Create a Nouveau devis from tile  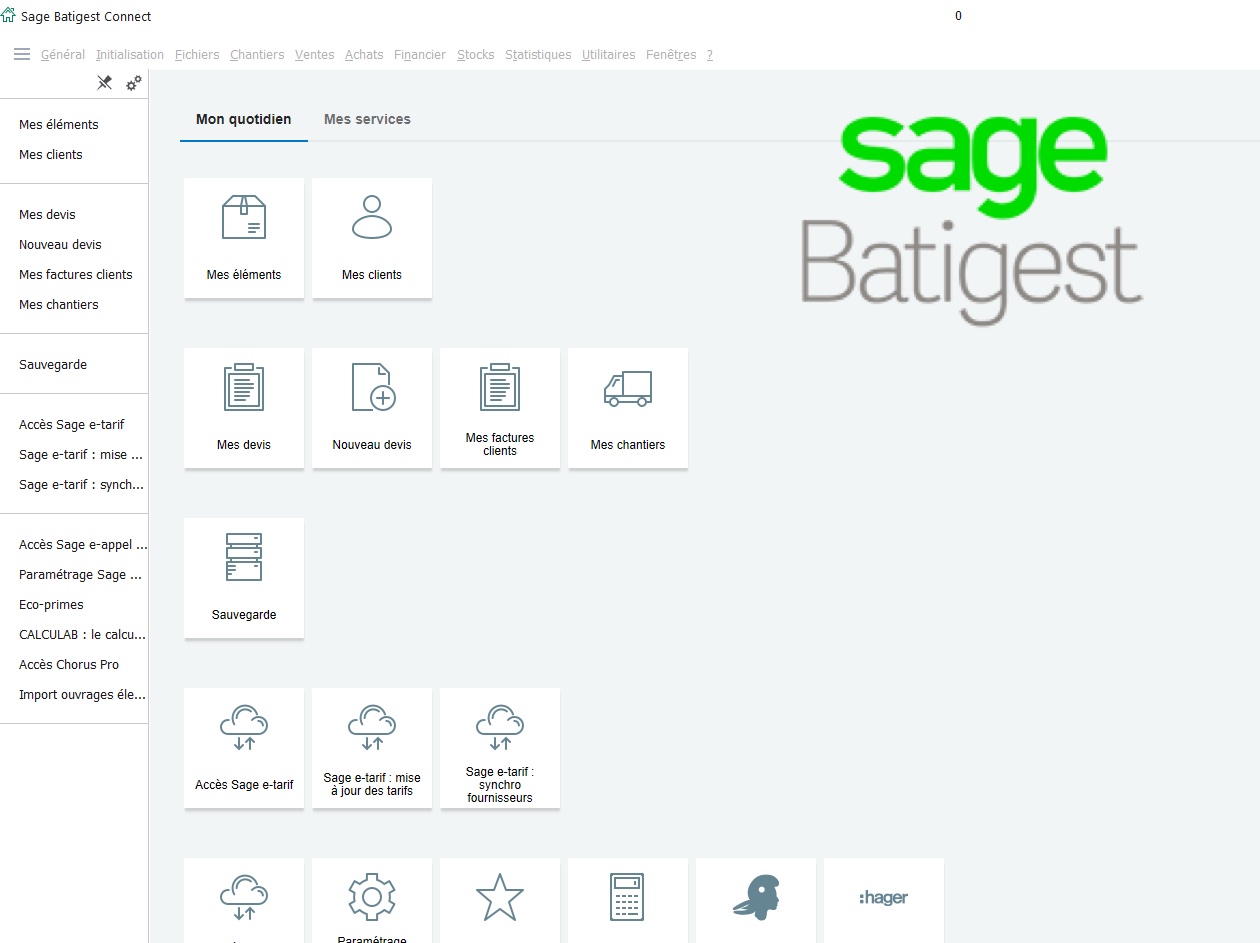372,408
